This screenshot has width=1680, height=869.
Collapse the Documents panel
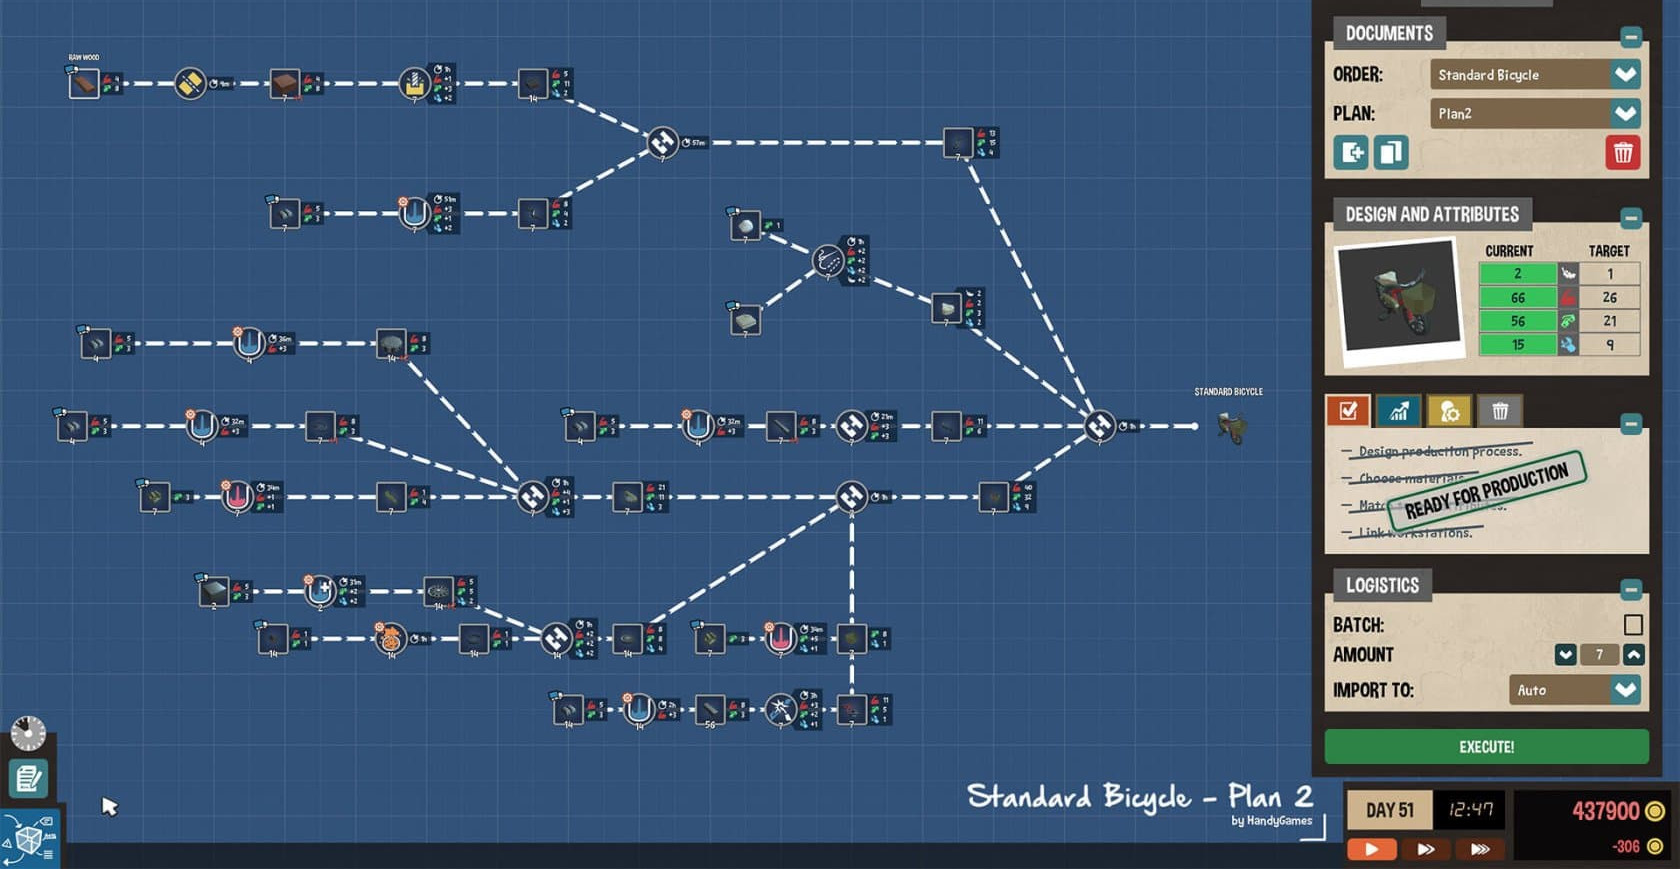point(1631,37)
